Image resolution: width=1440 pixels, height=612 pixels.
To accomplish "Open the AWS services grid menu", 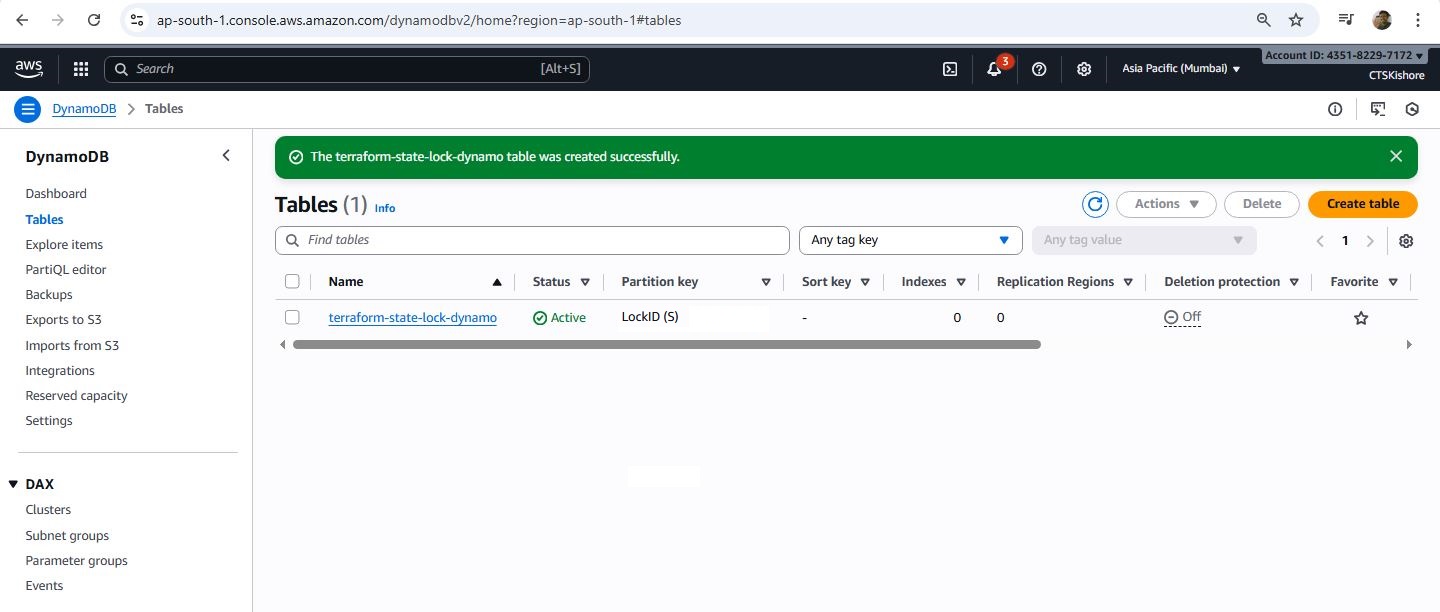I will click(x=81, y=69).
